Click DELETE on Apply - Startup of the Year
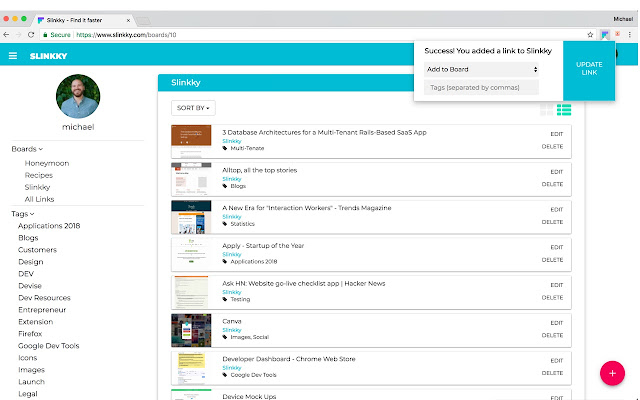Screen dimensions: 640x400 [x=552, y=260]
